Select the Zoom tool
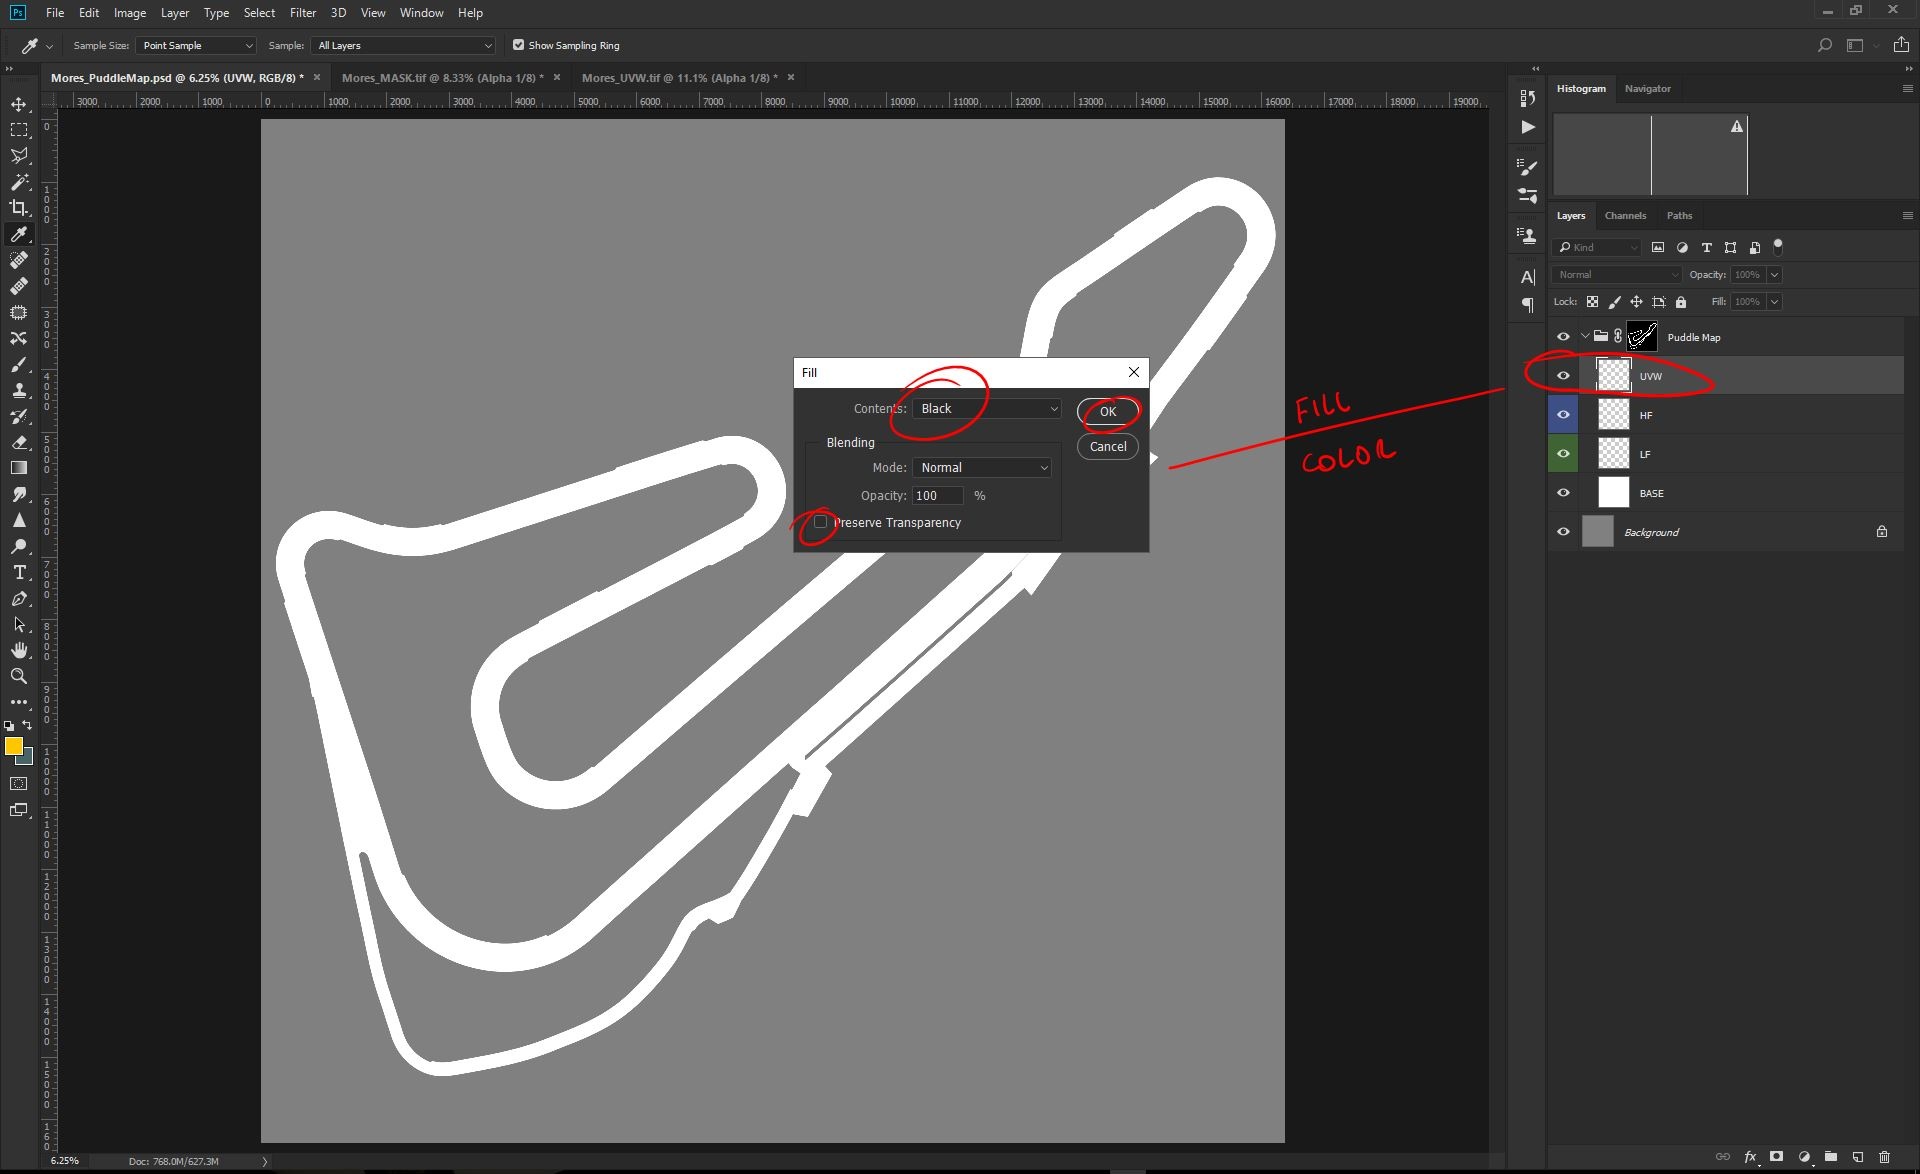 click(x=19, y=676)
